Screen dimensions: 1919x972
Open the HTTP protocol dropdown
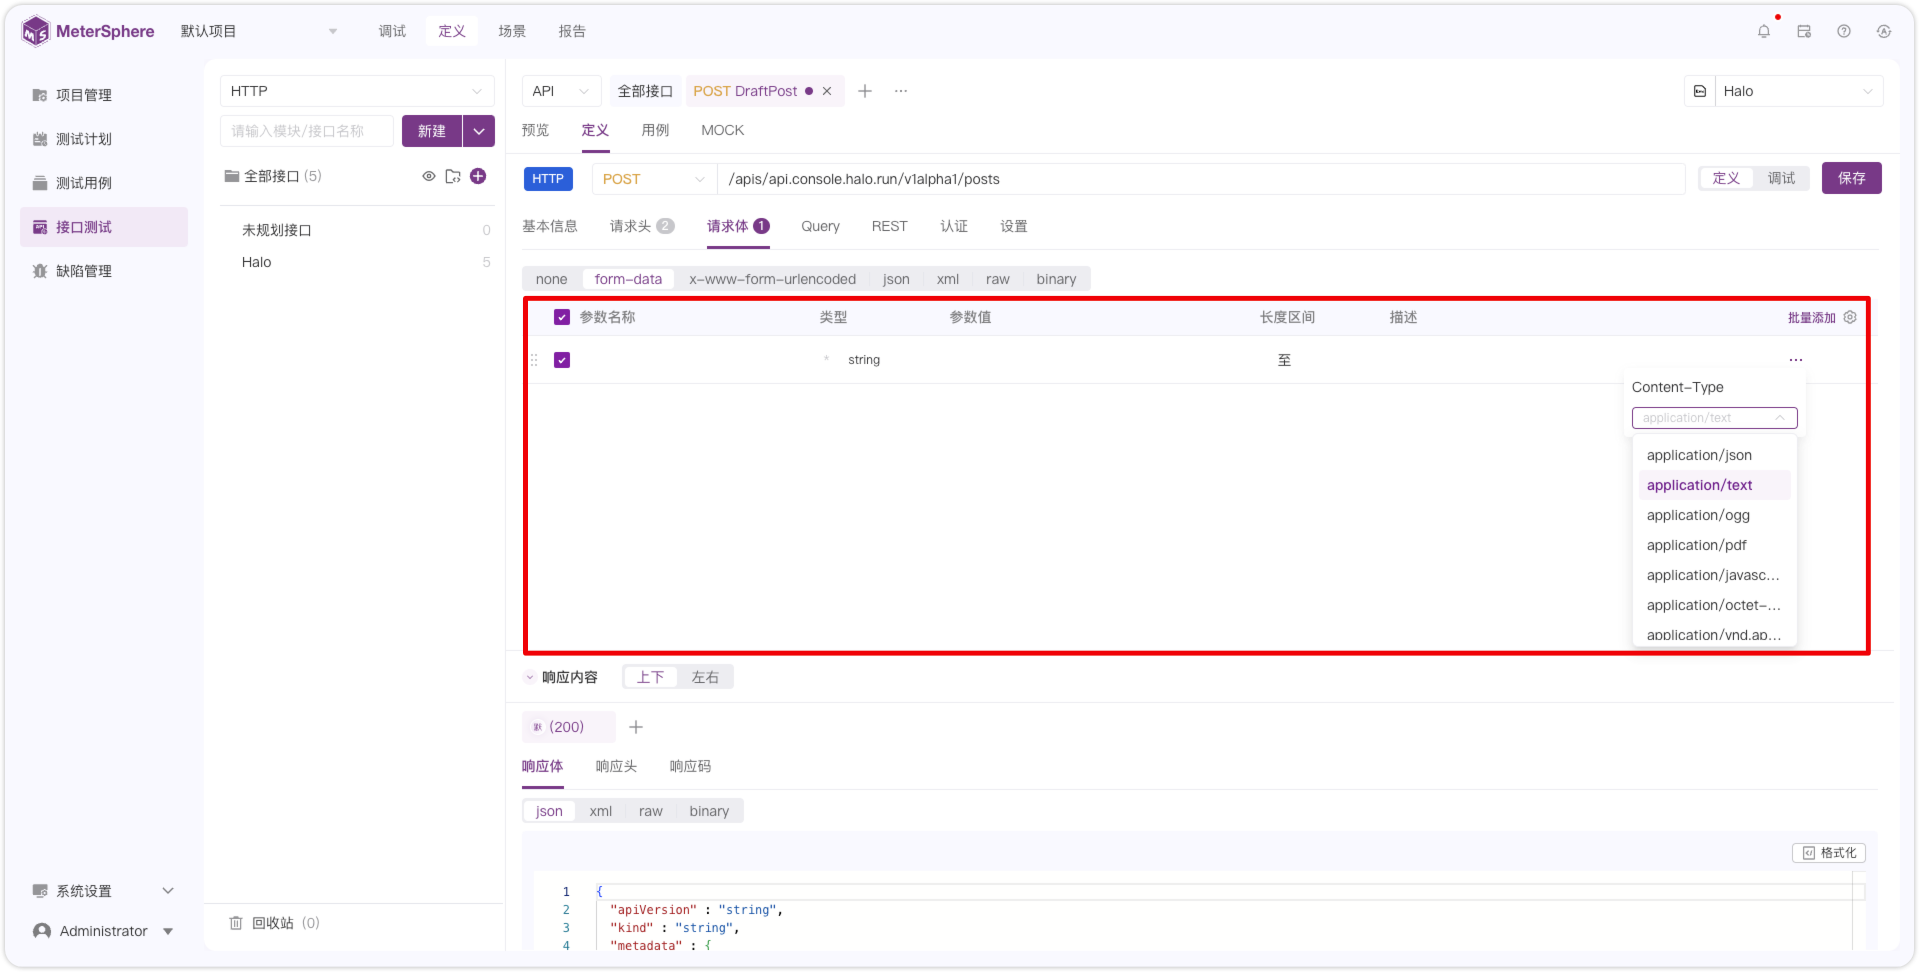[x=357, y=91]
